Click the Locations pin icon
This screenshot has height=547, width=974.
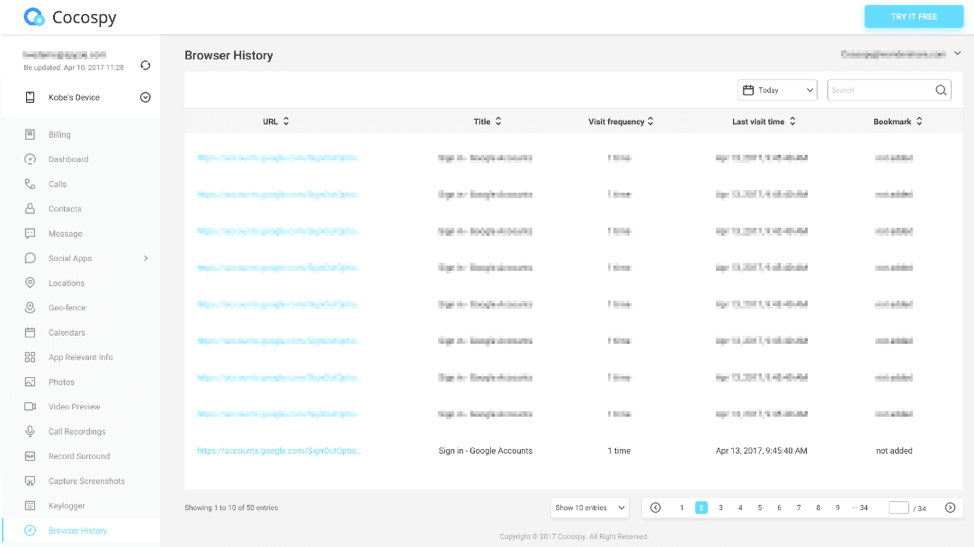(x=30, y=283)
